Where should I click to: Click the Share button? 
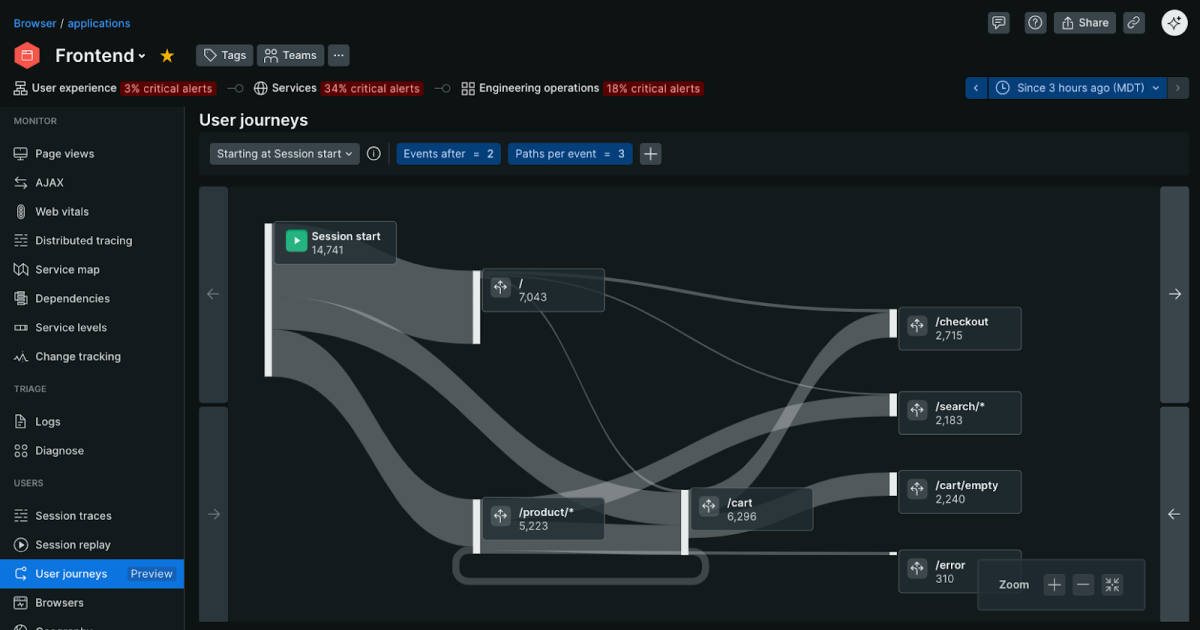point(1084,22)
